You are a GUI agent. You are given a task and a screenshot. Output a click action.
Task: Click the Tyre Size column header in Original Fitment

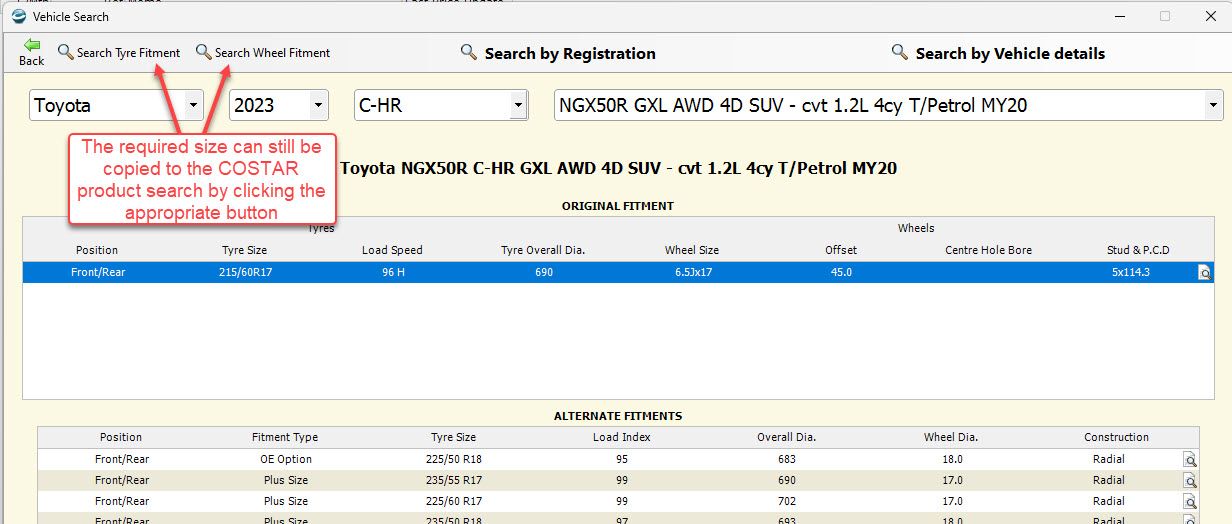244,250
